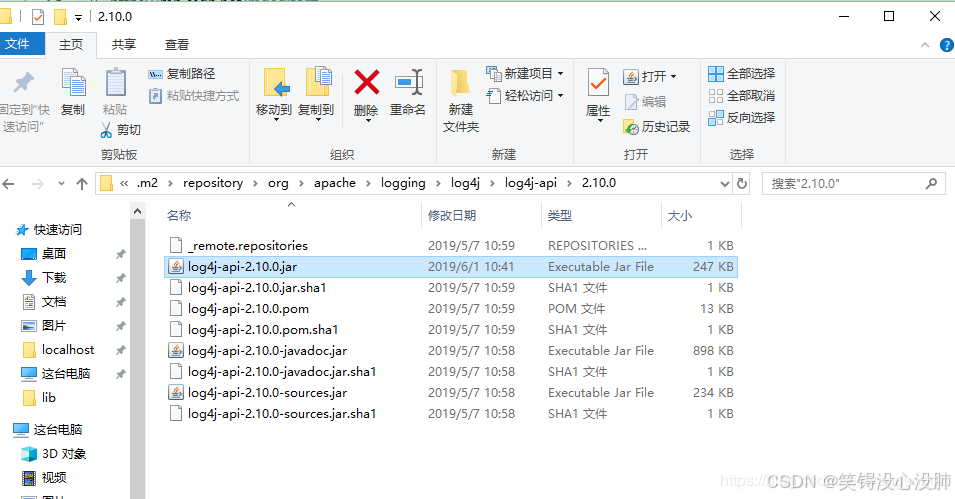Click 粘贴快捷方式 (paste shortcut)
Viewport: 955px width, 499px height.
click(194, 96)
